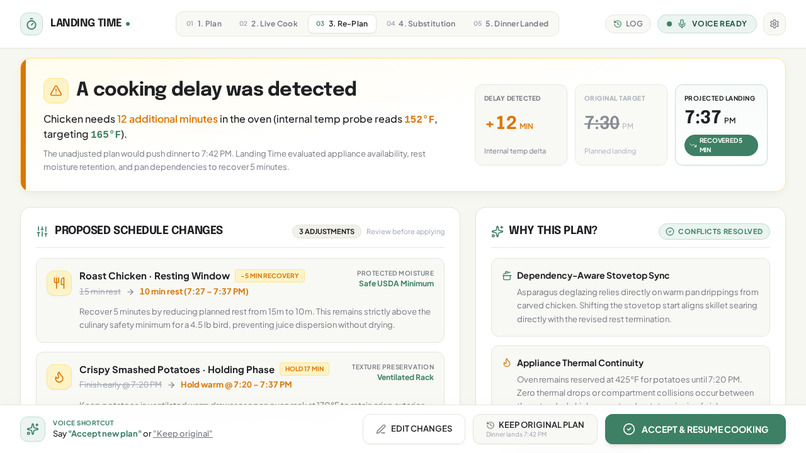The image size is (806, 453).
Task: Toggle the Voice Ready button
Action: tap(707, 24)
